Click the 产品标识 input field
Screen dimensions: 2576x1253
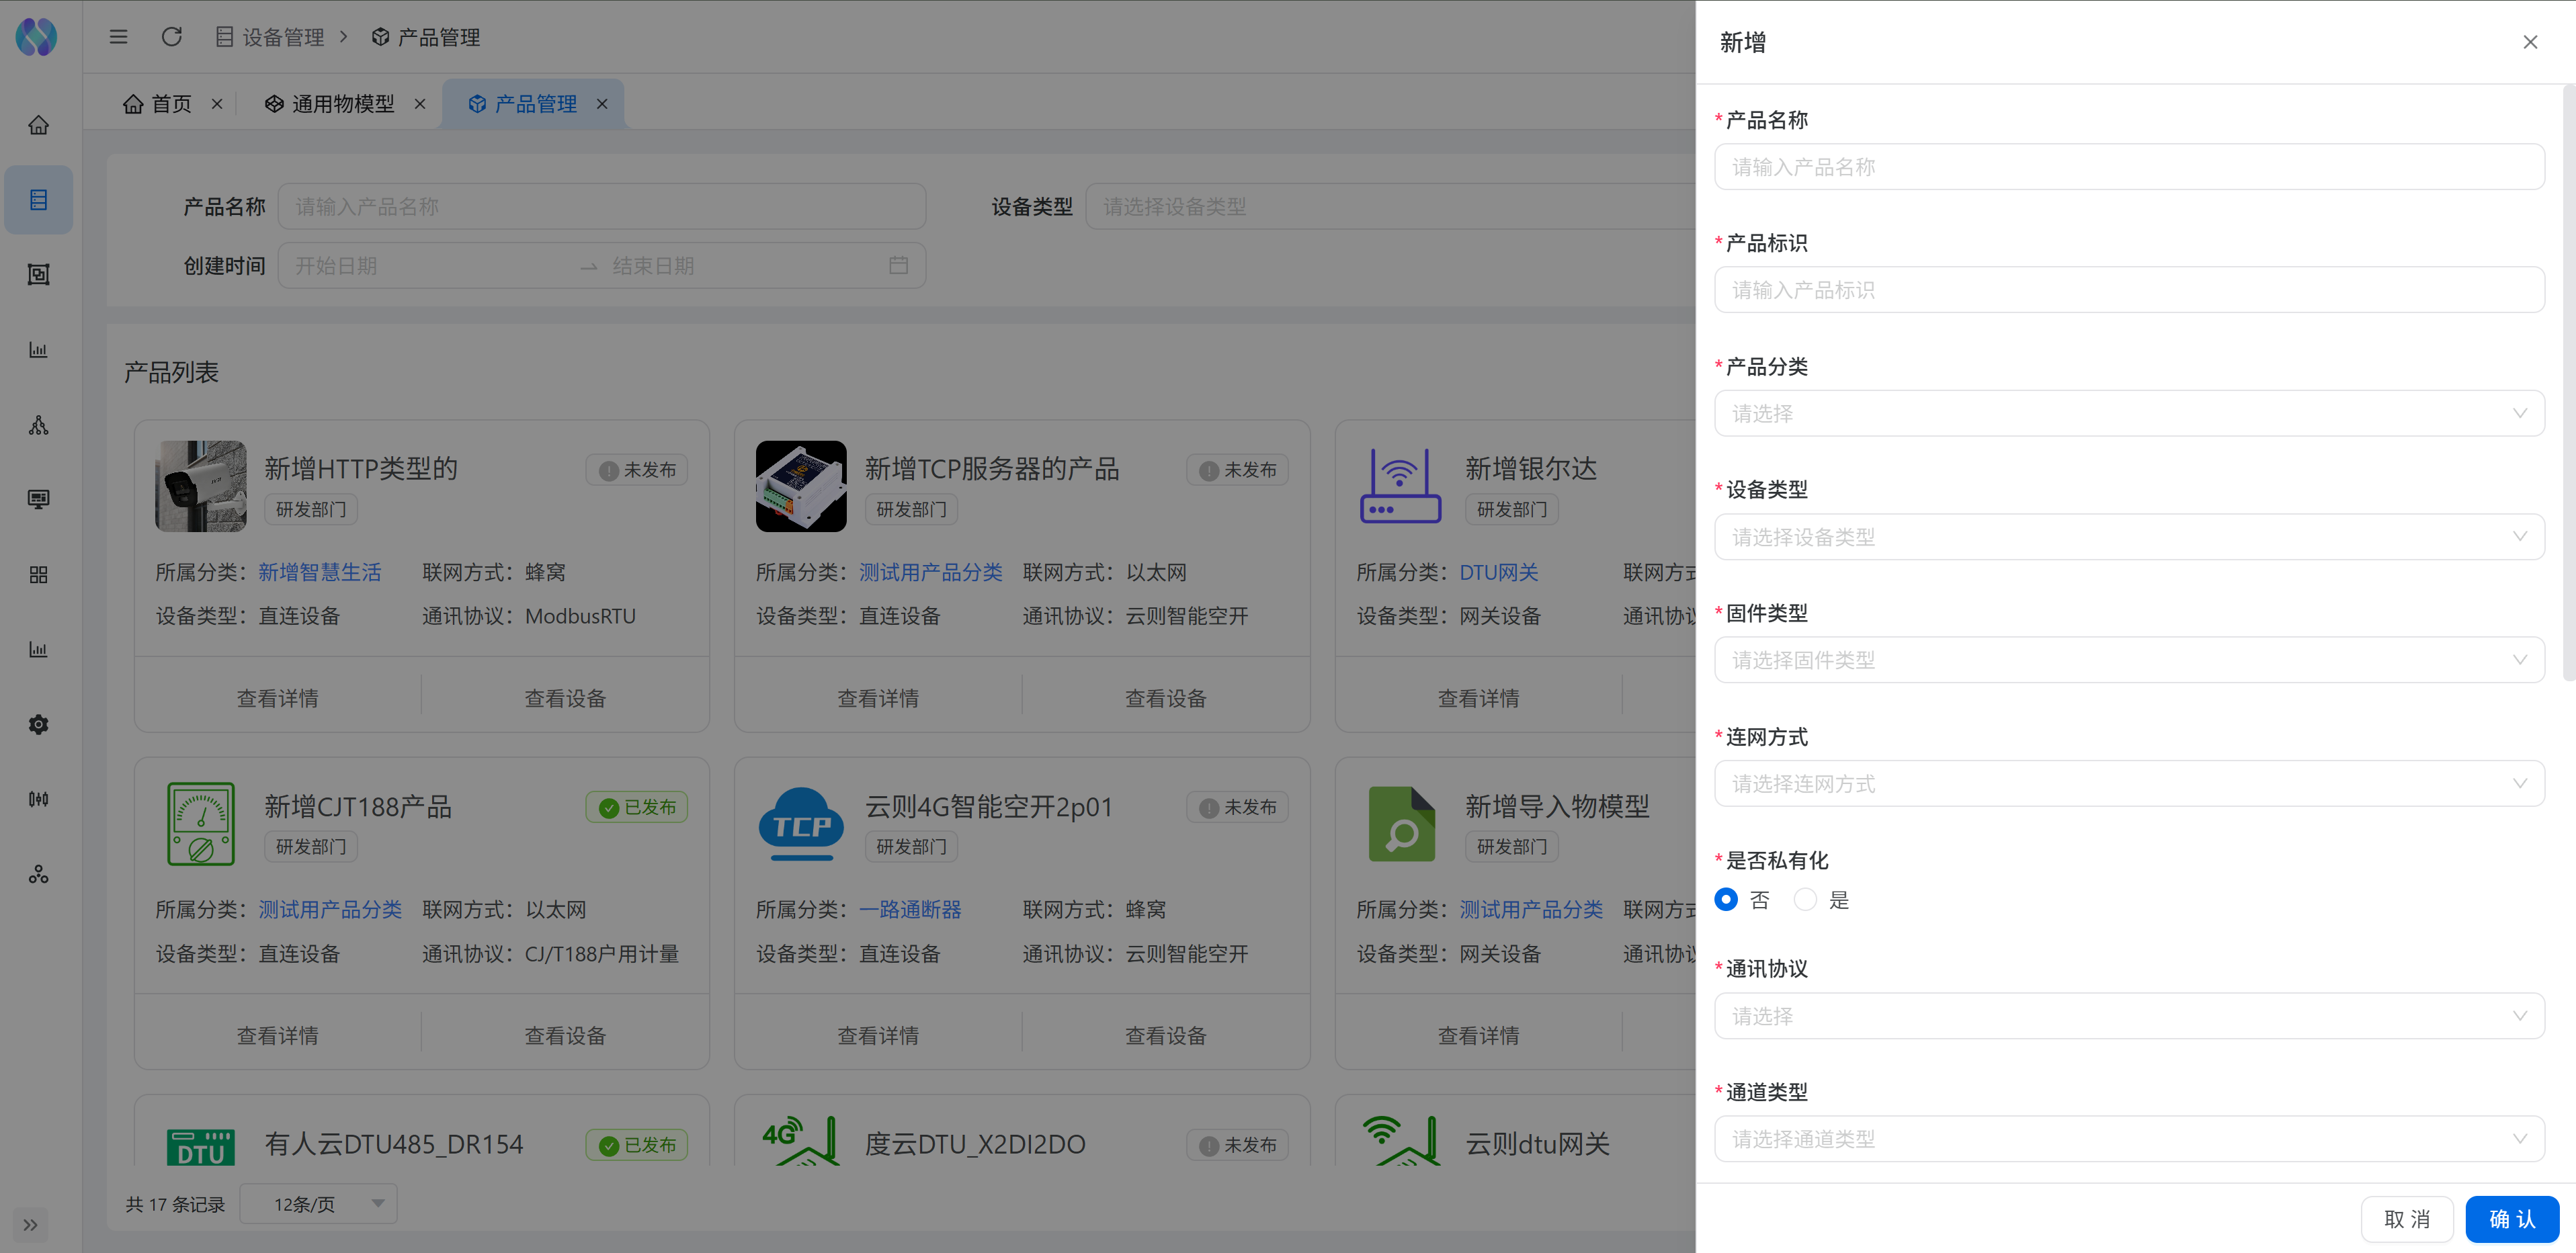(x=2128, y=290)
